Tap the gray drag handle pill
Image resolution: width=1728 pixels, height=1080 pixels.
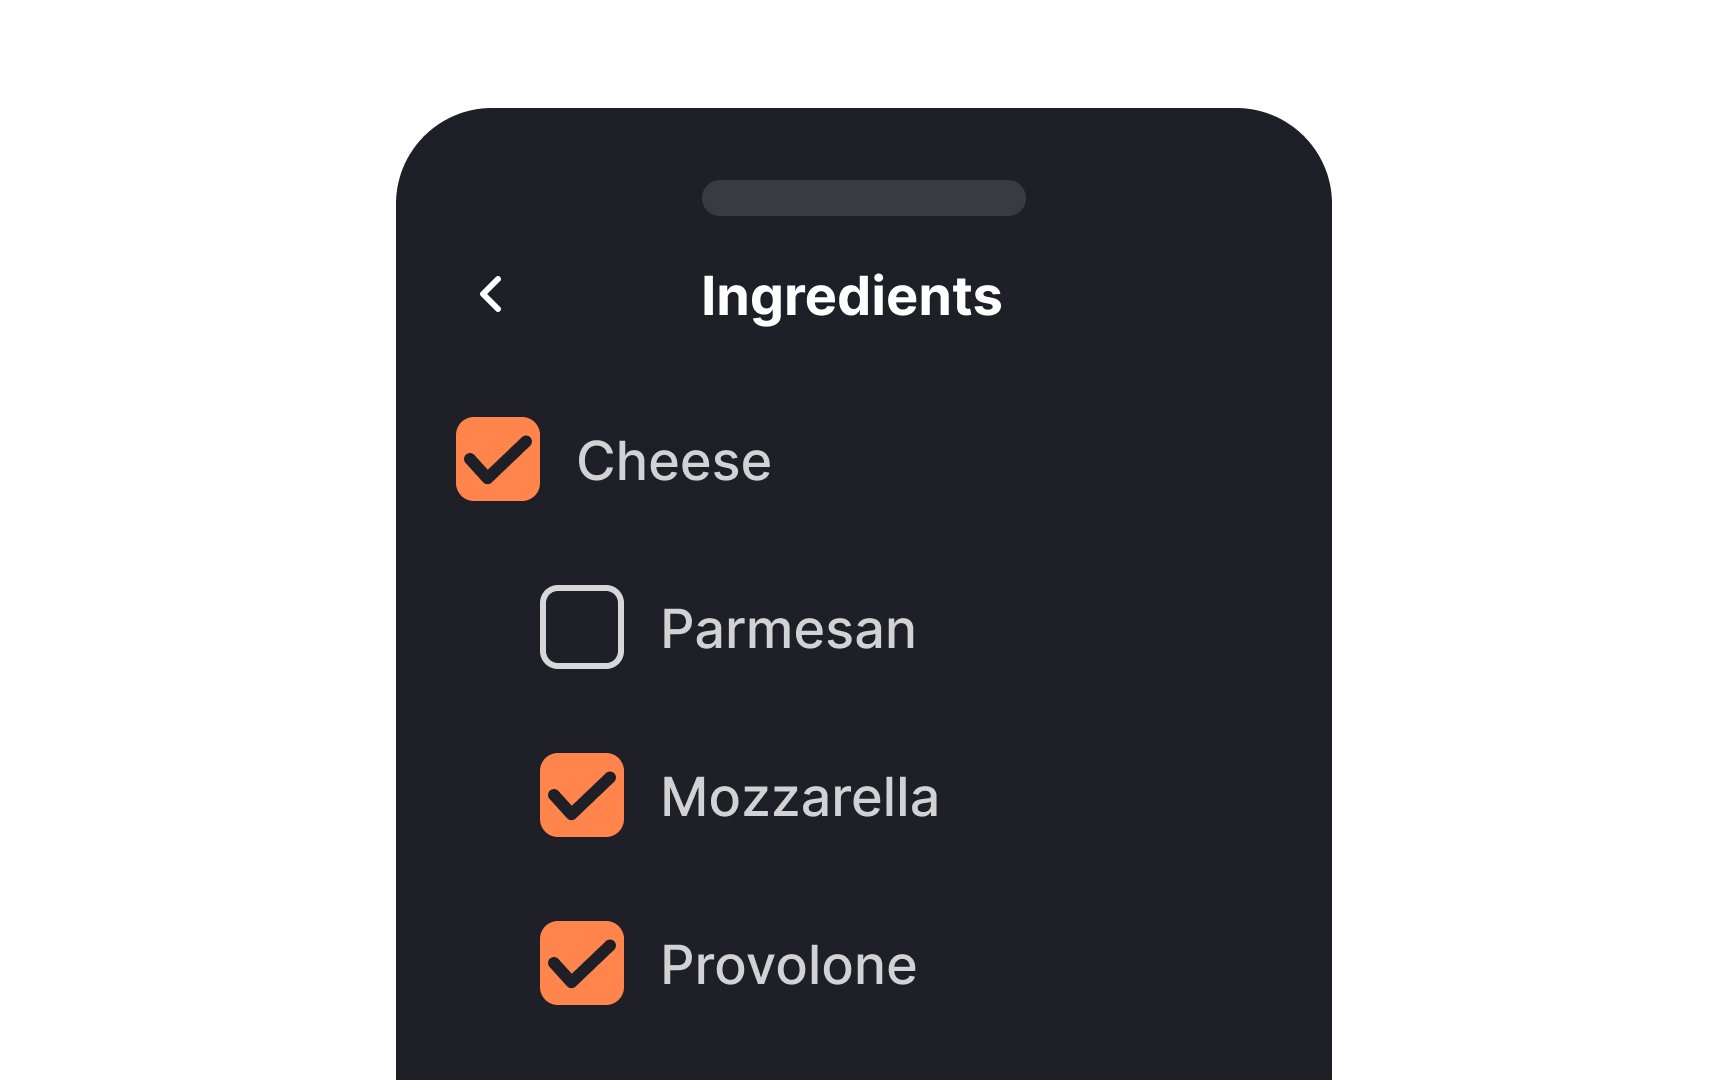(x=864, y=198)
